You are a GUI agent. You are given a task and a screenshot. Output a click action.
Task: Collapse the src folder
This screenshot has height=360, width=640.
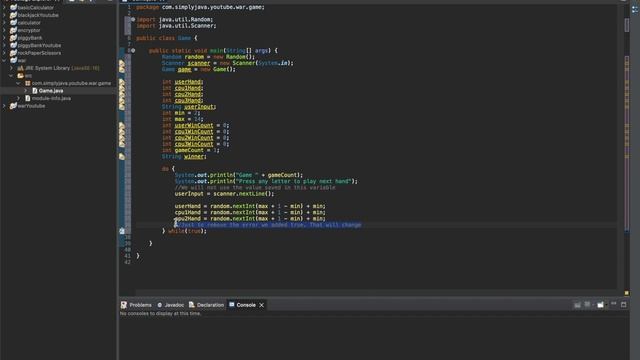pyautogui.click(x=11, y=76)
